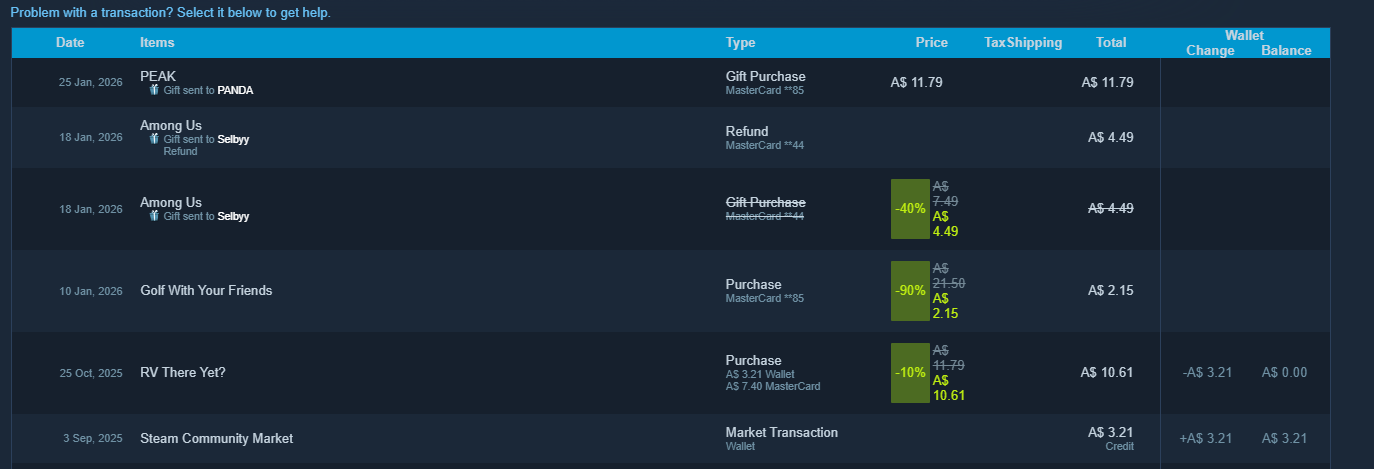
Task: Click the Total column header
Action: [1111, 42]
